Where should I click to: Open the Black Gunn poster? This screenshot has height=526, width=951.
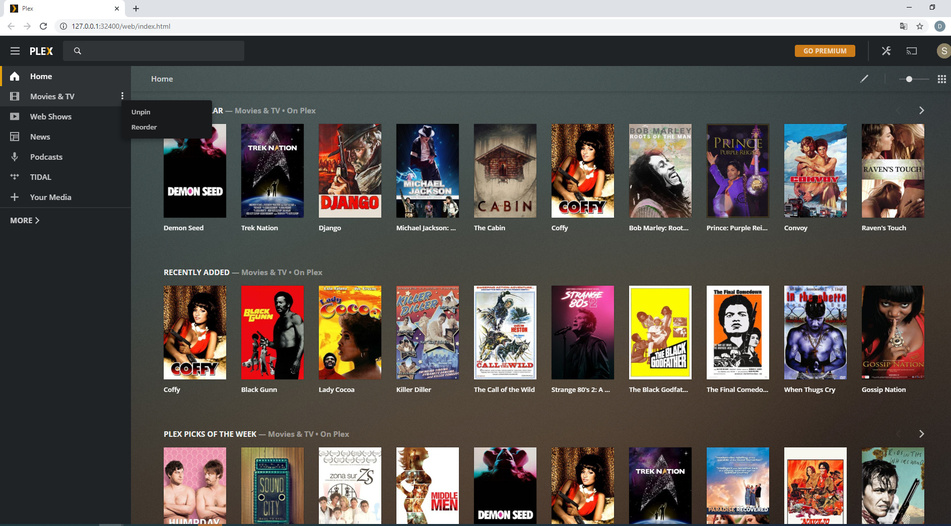[x=272, y=332]
